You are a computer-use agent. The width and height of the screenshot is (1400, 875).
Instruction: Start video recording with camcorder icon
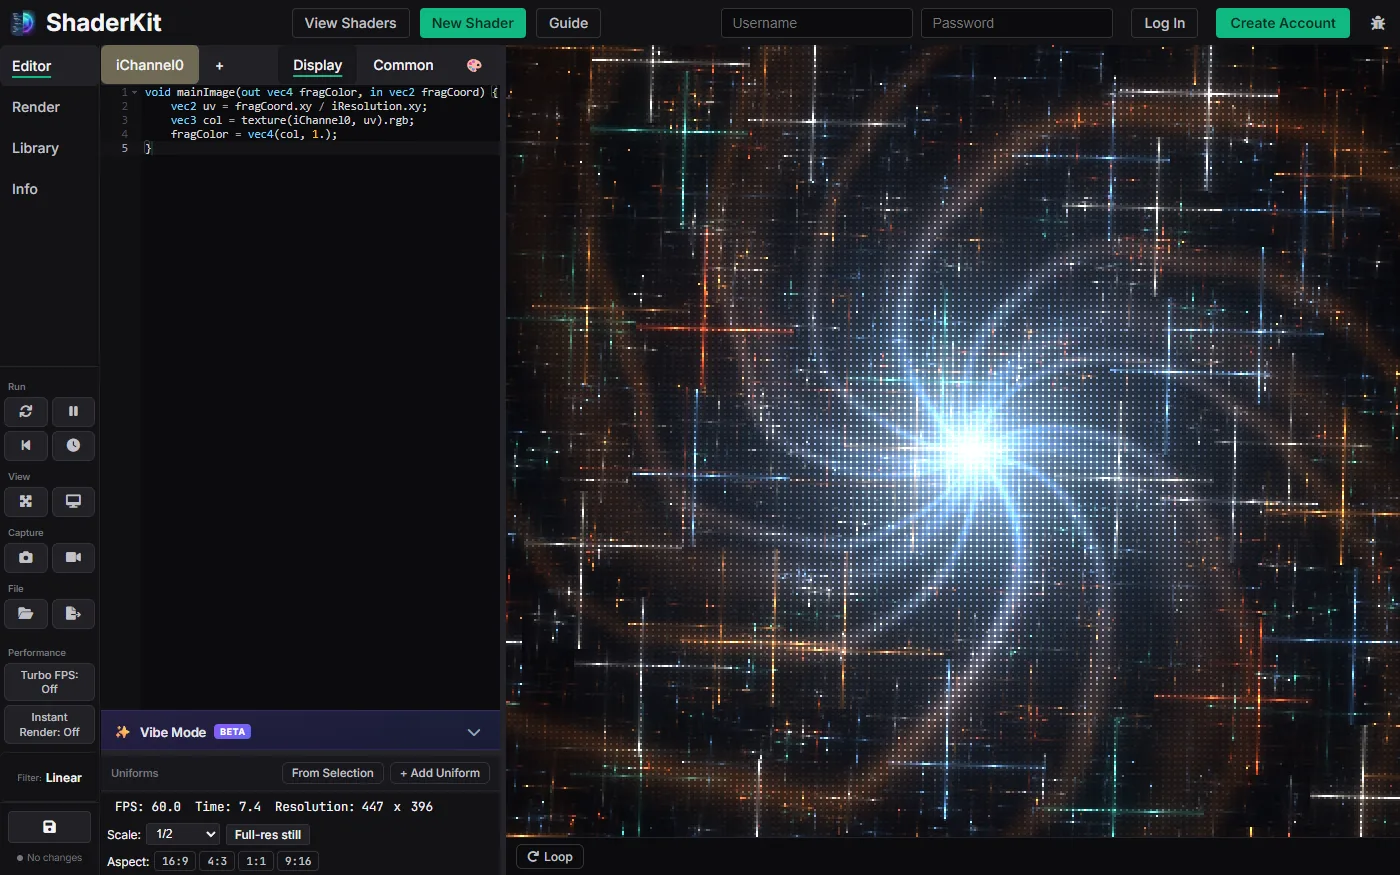[73, 557]
